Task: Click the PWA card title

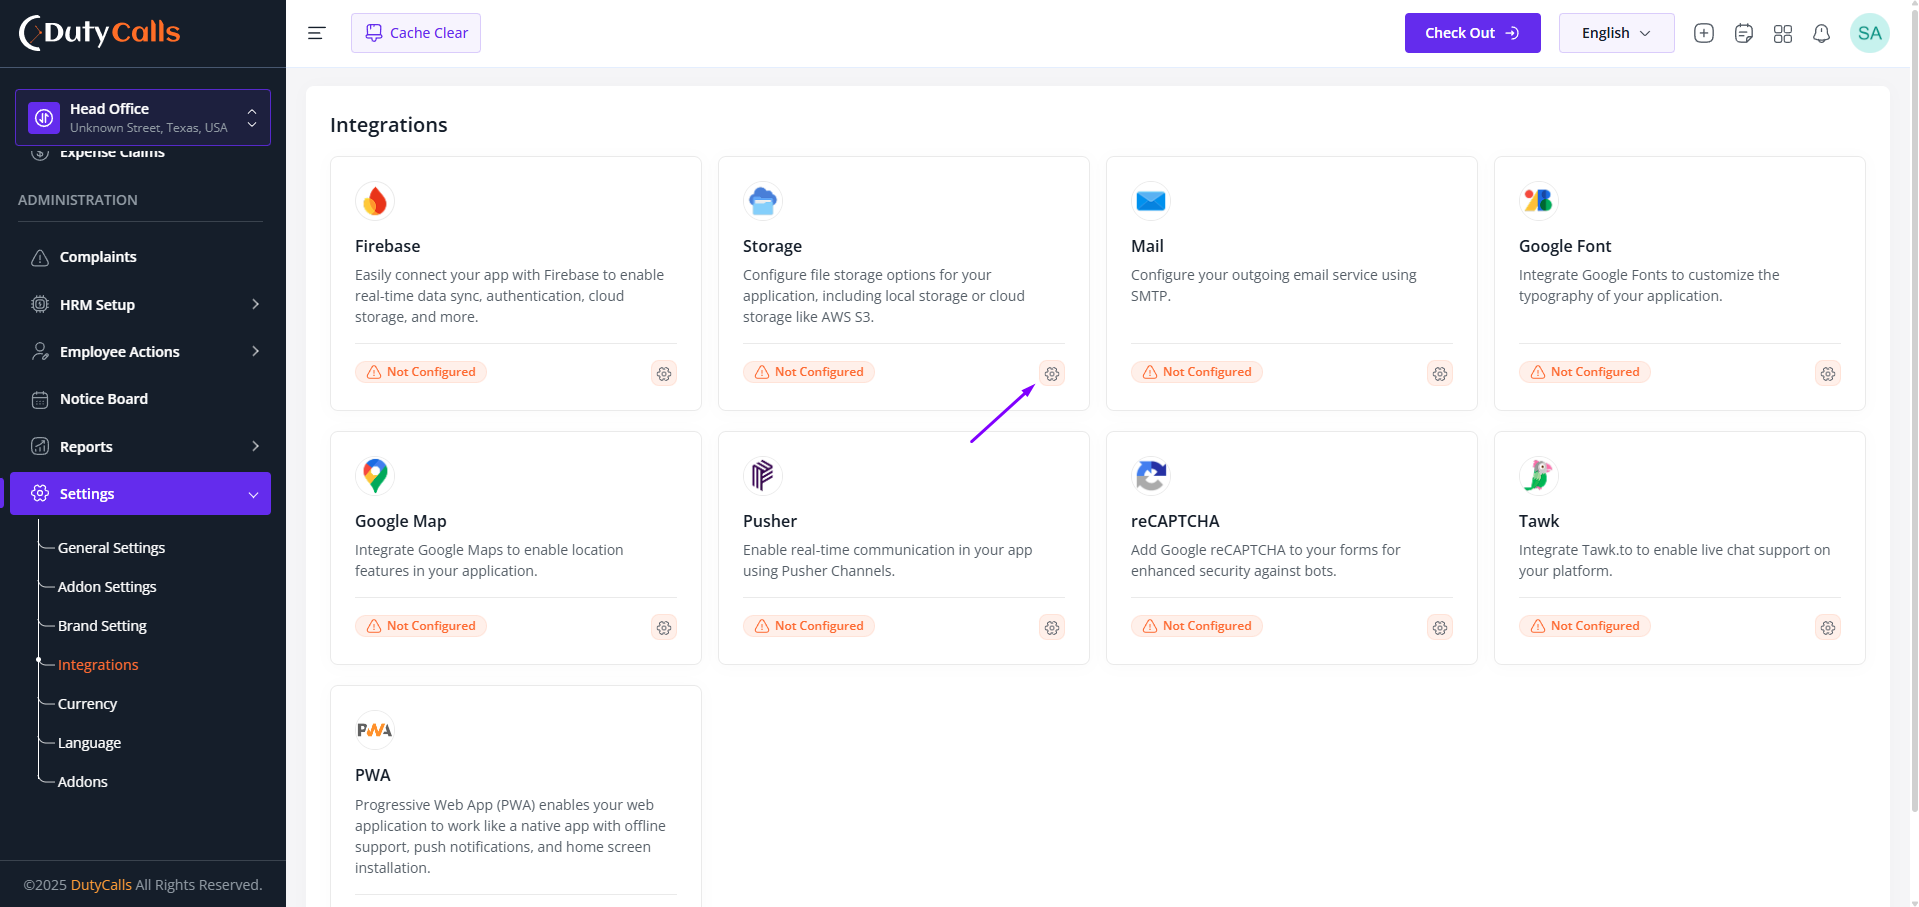Action: point(372,775)
